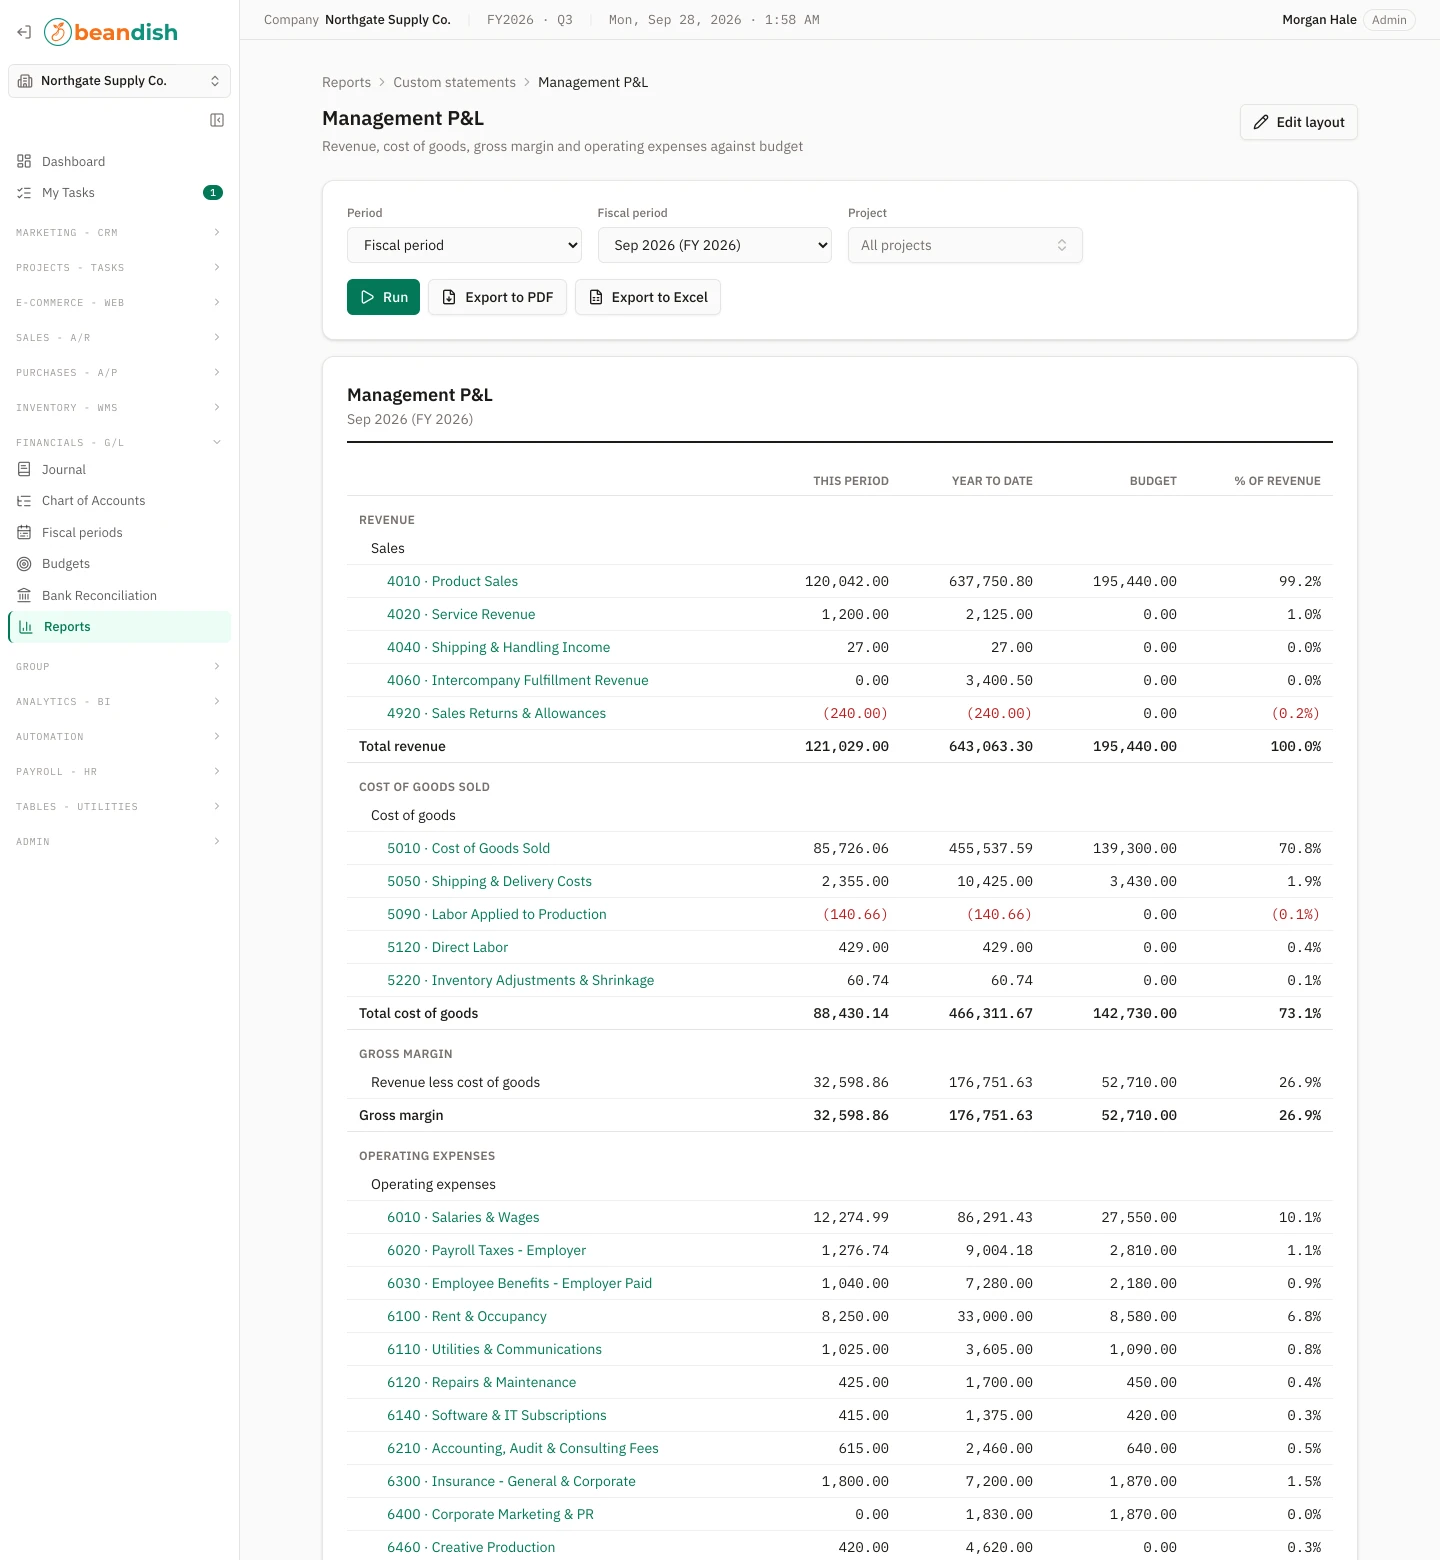Expand the Tables - Utilities section
The height and width of the screenshot is (1560, 1440).
point(119,807)
